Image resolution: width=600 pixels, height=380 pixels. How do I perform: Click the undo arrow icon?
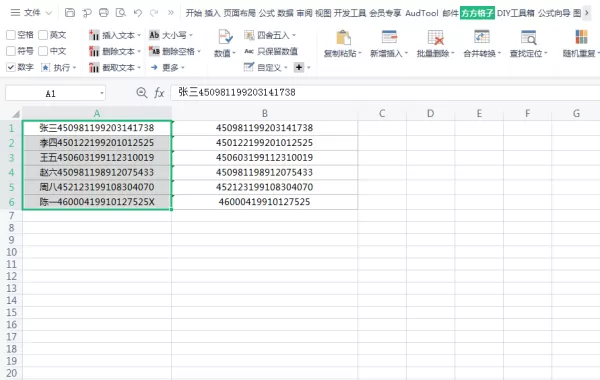(138, 13)
